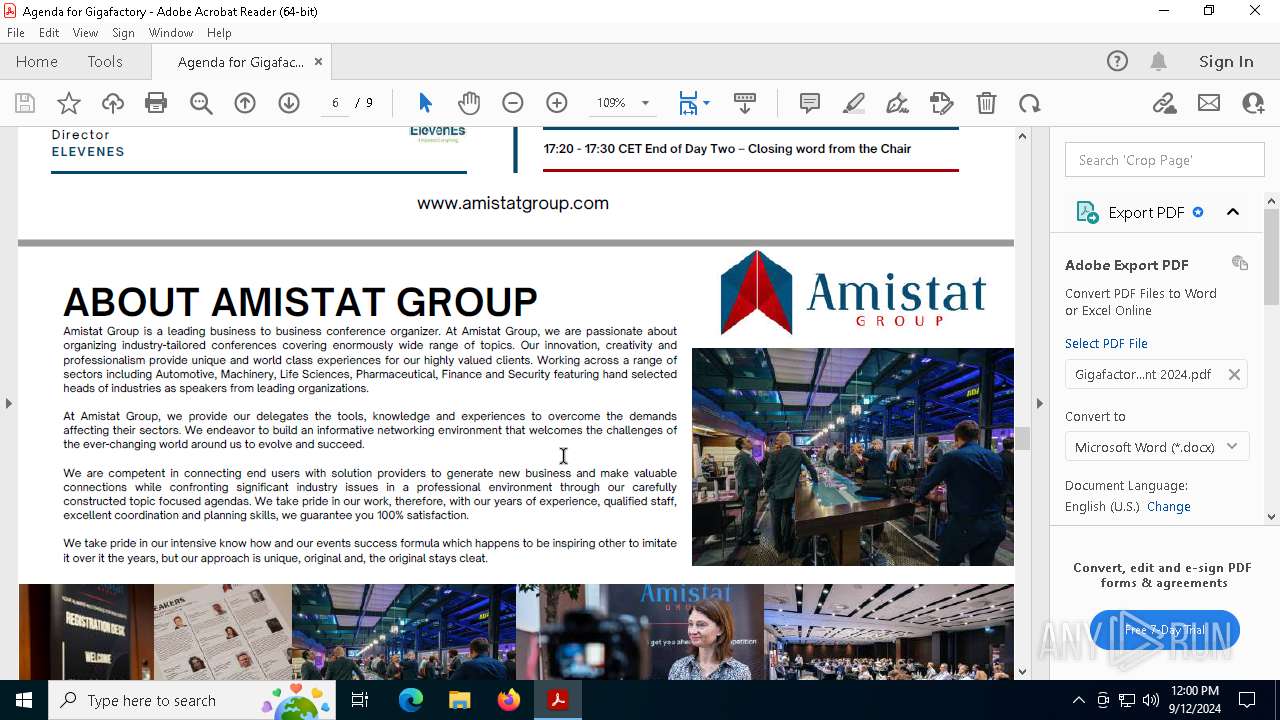
Task: Choose the Selection arrow tool
Action: 425,103
